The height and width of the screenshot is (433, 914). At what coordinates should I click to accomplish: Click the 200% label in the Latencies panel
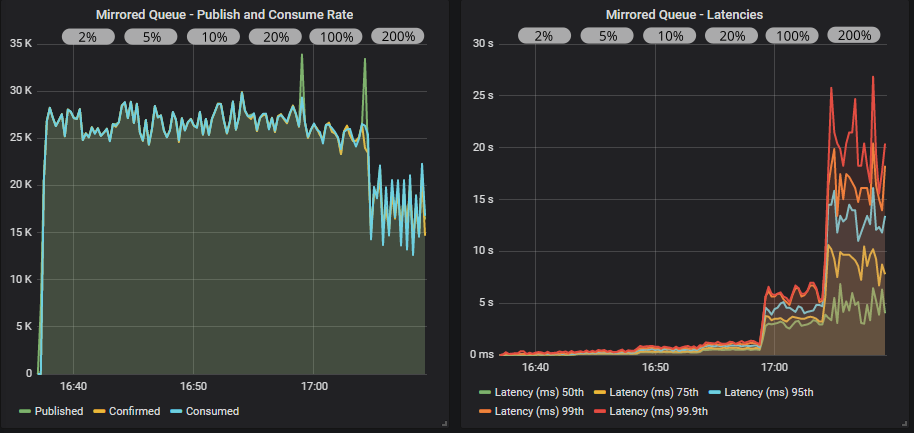pos(853,35)
